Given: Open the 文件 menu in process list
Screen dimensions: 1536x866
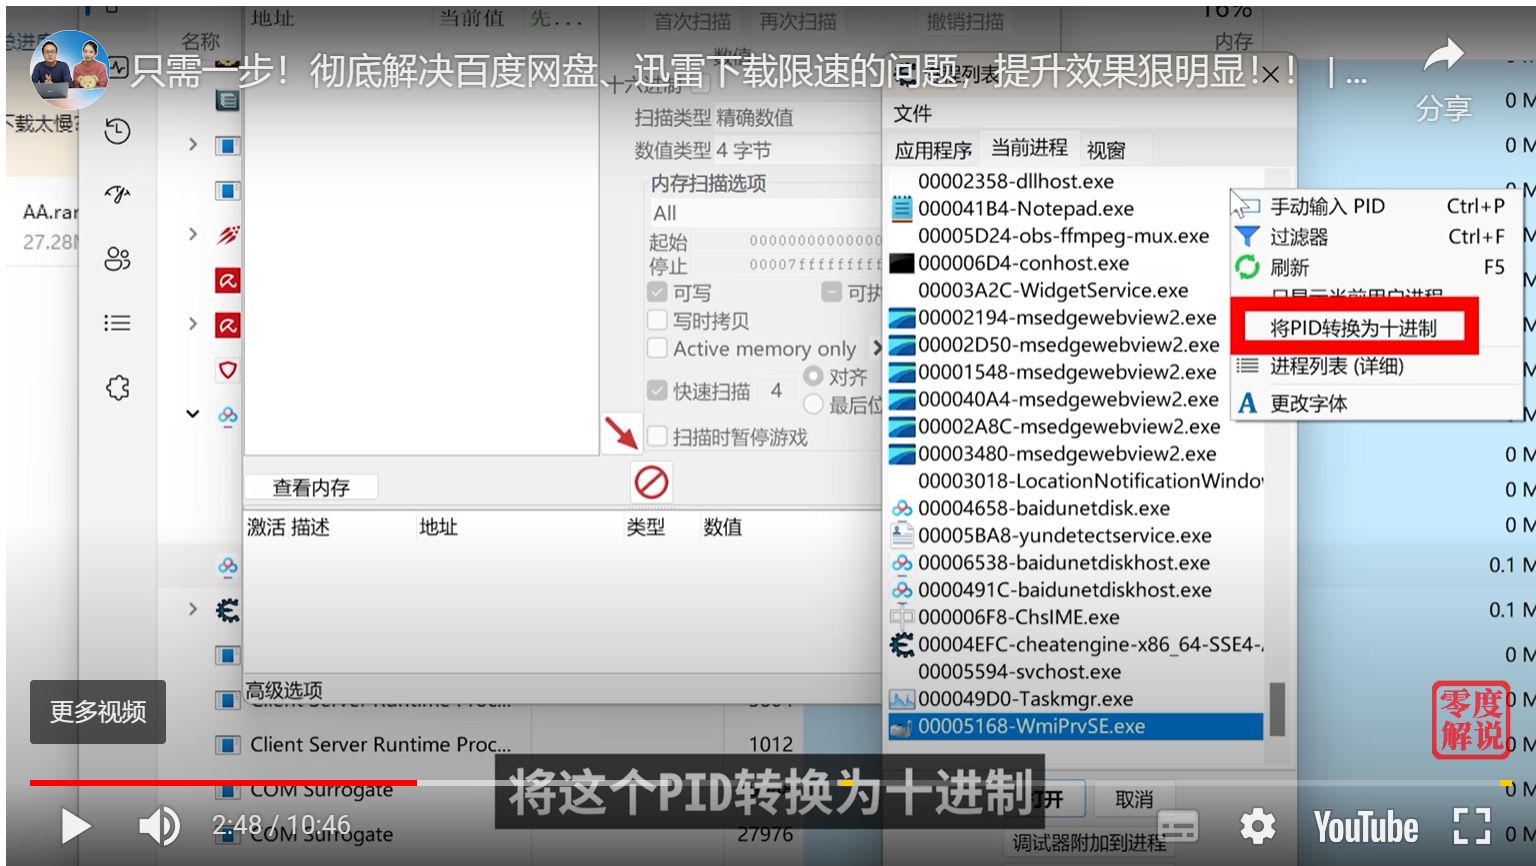Looking at the screenshot, I should pos(912,114).
